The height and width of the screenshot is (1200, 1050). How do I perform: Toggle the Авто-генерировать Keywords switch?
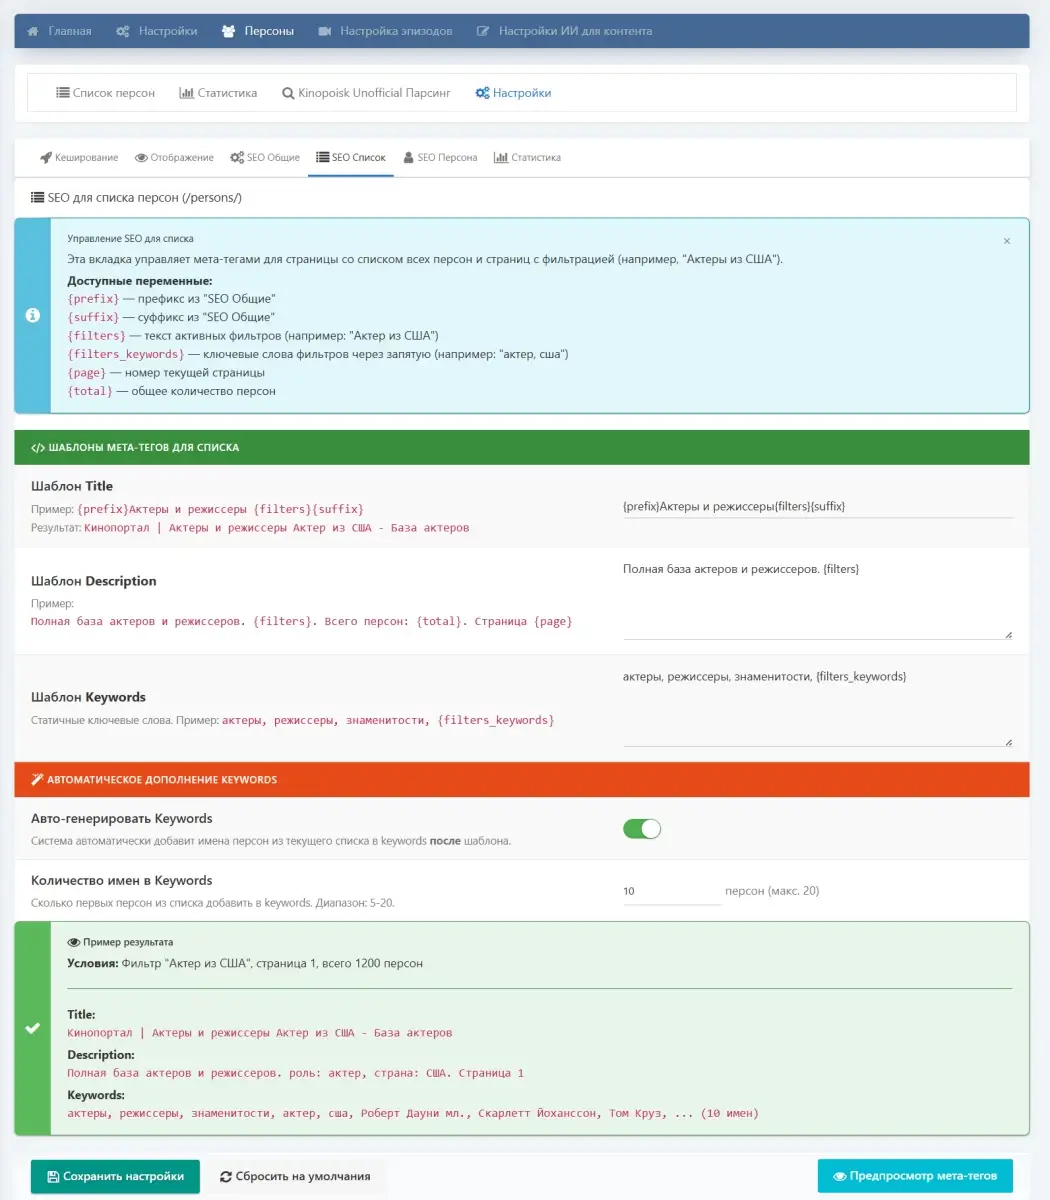642,829
